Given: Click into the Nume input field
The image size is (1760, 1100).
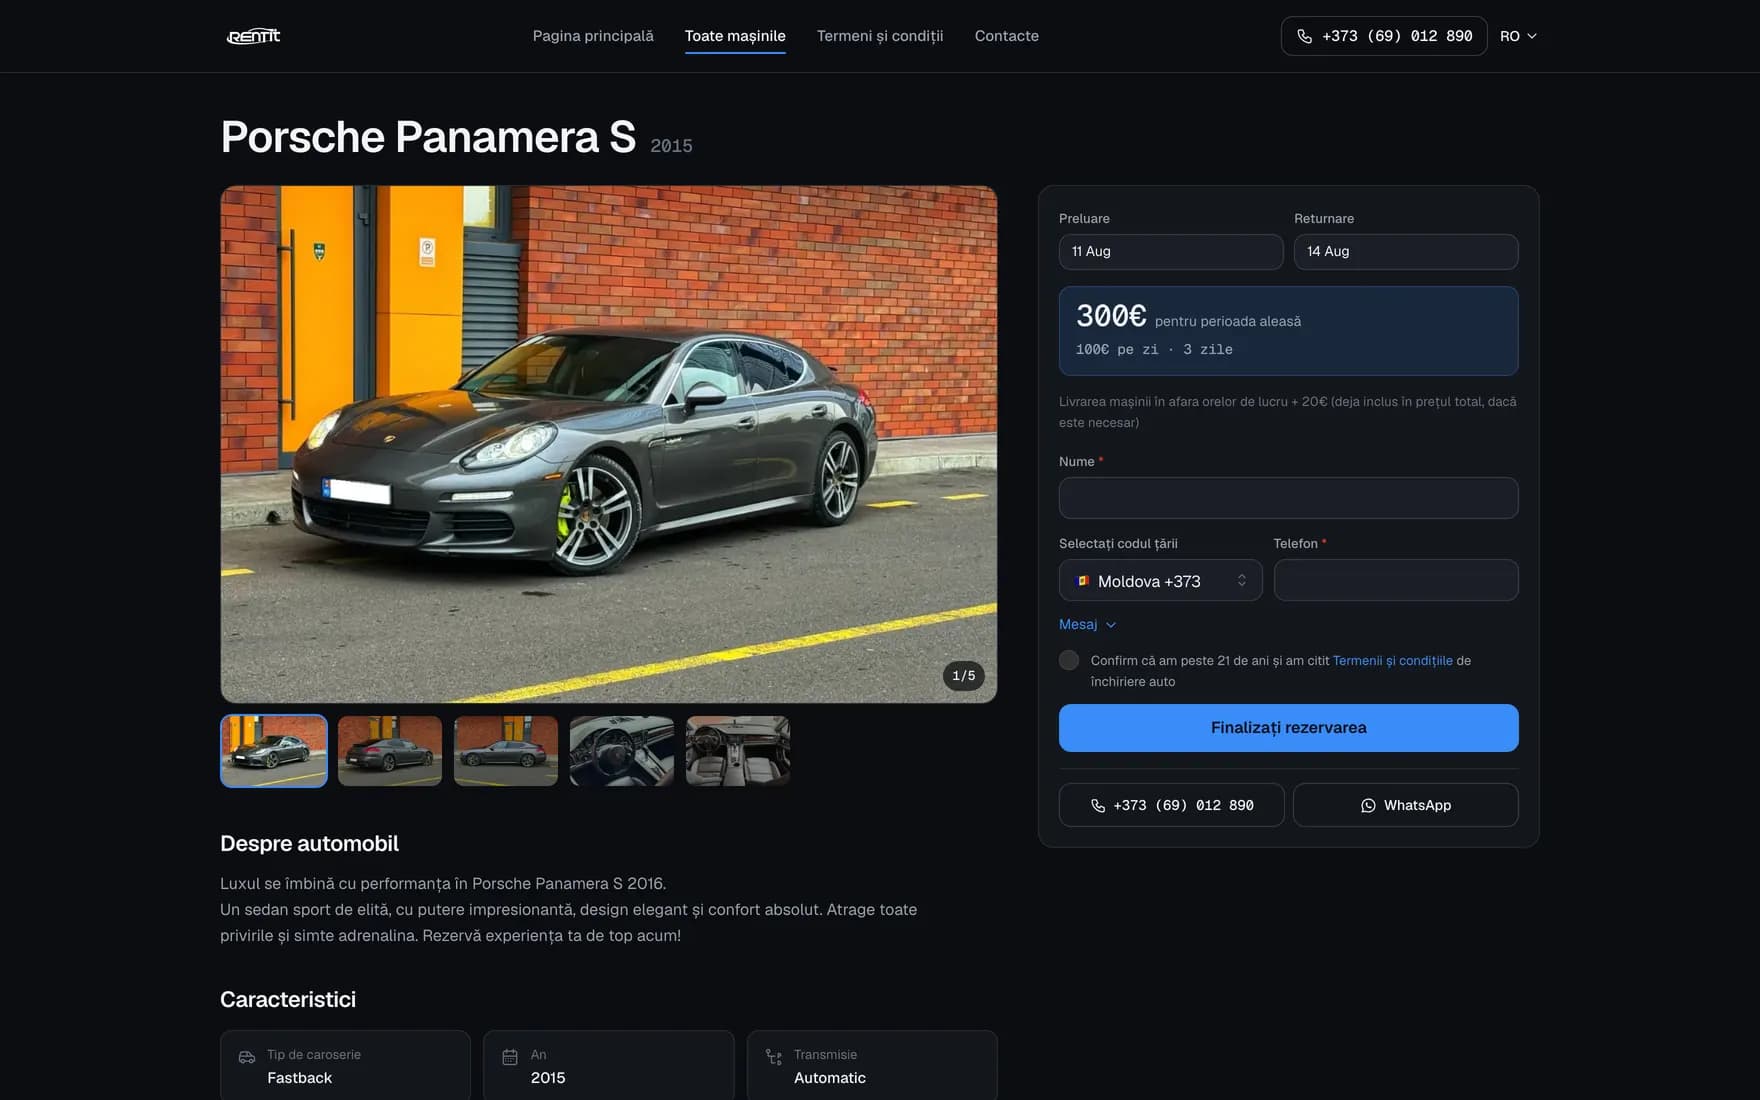Looking at the screenshot, I should pyautogui.click(x=1289, y=498).
